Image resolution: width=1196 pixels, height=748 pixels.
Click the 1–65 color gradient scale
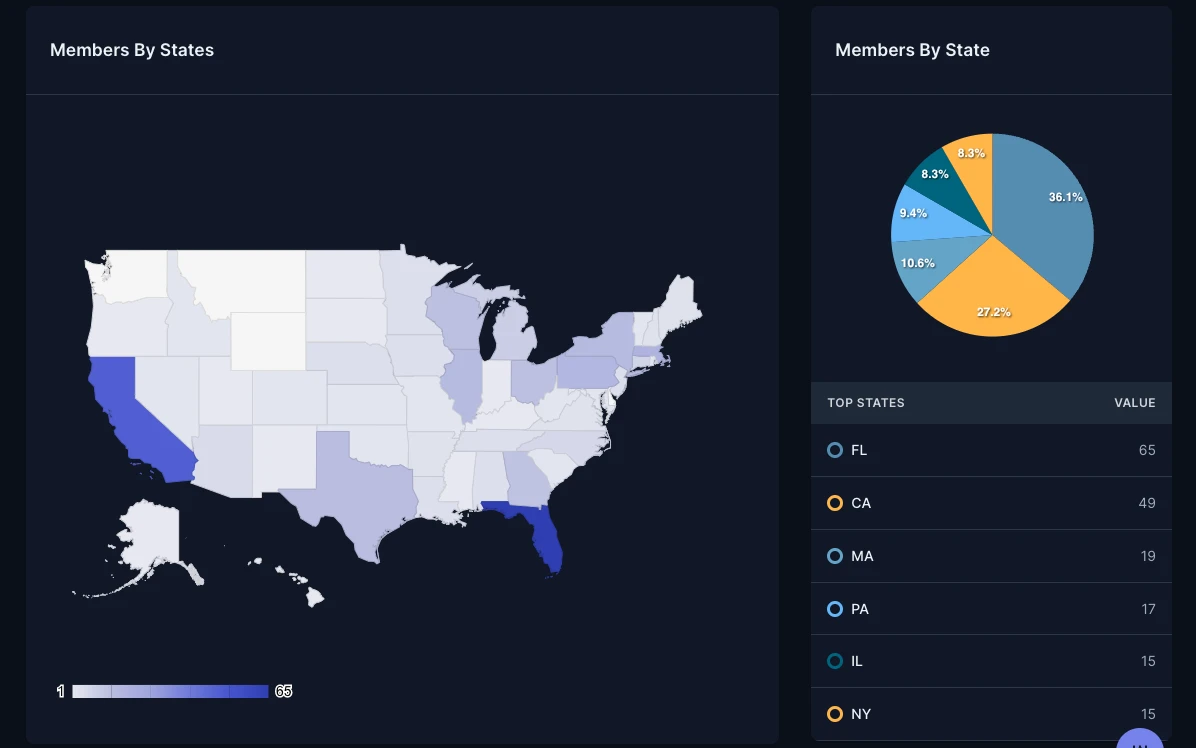tap(172, 690)
